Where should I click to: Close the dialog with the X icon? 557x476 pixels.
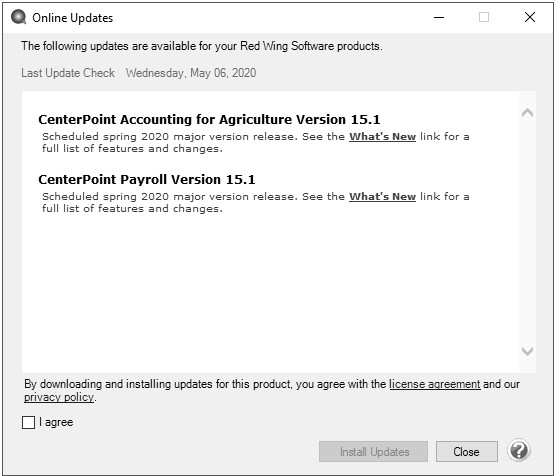coord(530,17)
